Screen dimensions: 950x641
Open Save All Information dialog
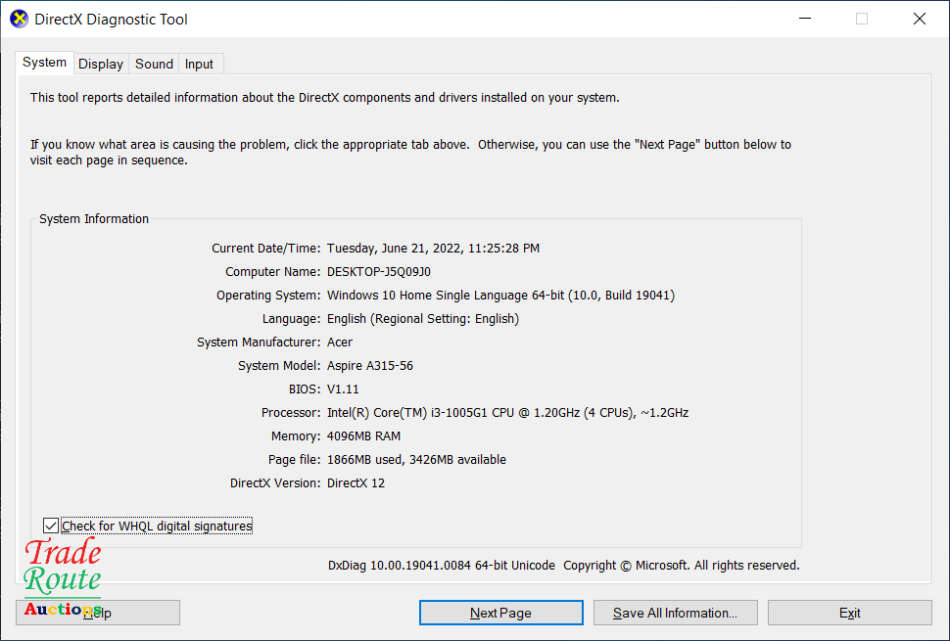(675, 612)
